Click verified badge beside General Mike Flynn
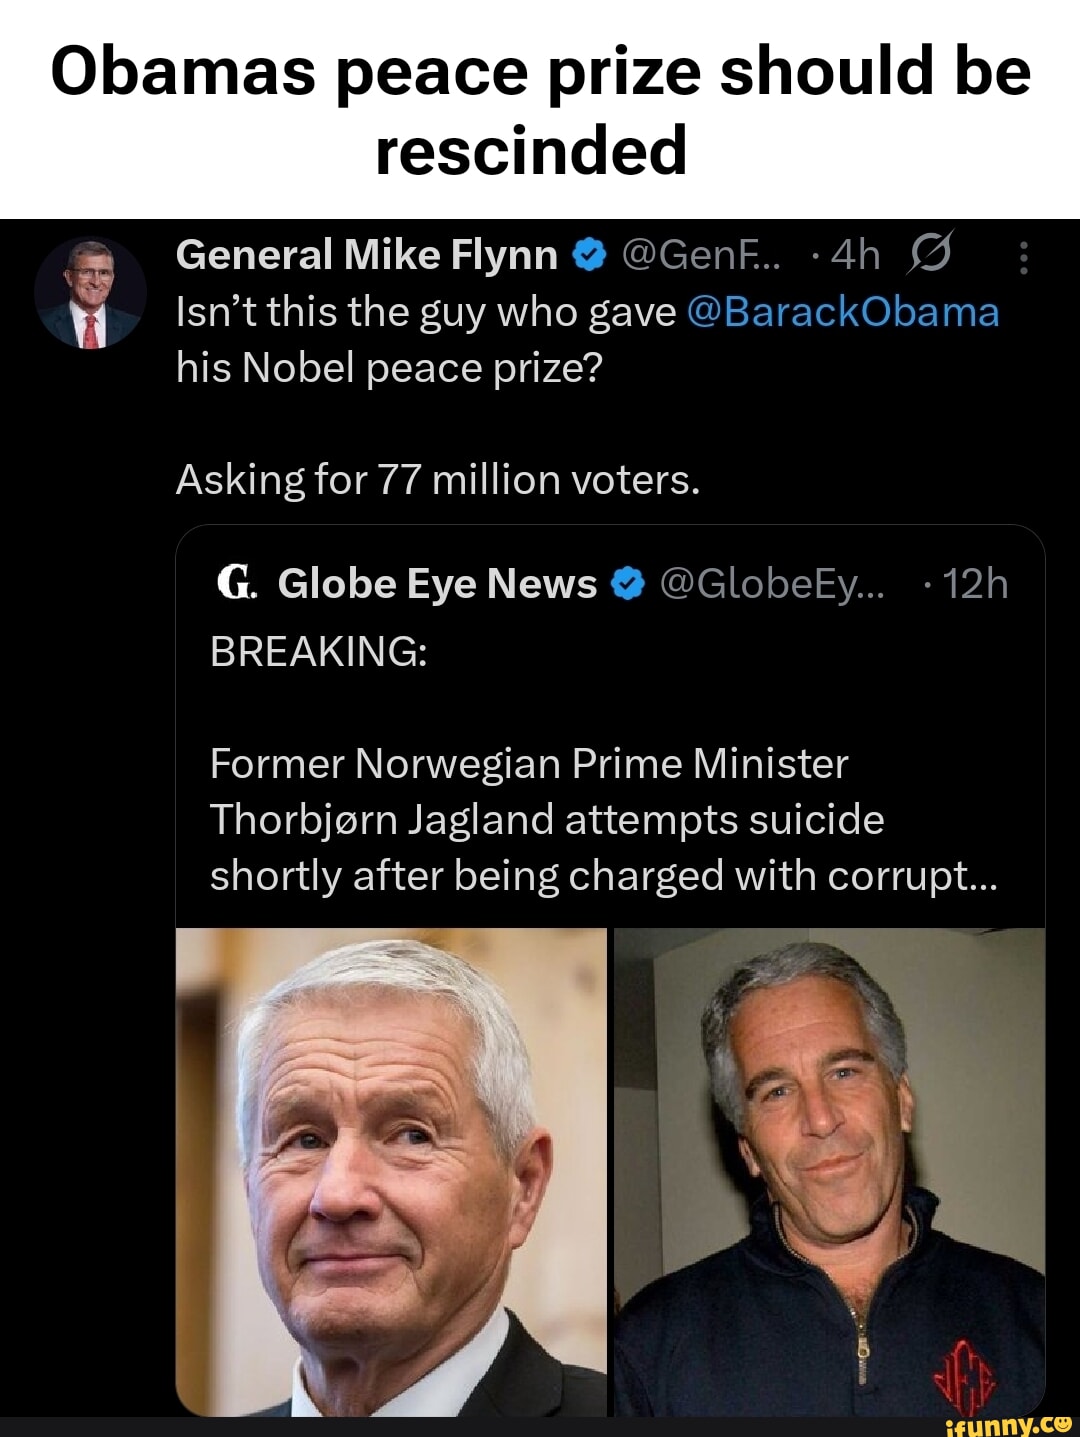The height and width of the screenshot is (1437, 1080). tap(590, 256)
